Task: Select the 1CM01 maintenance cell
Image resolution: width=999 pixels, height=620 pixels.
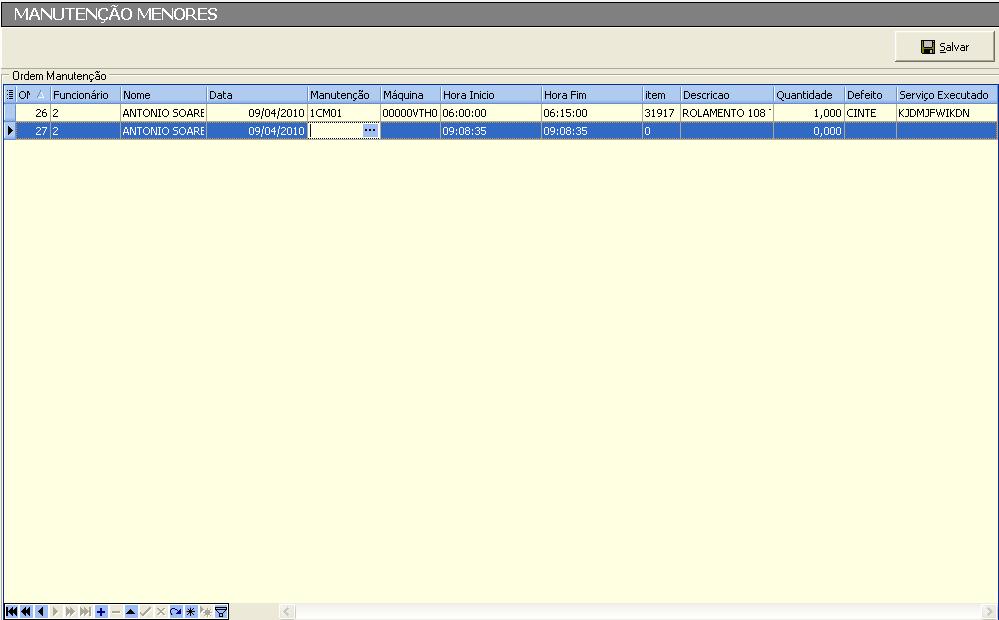Action: [343, 113]
